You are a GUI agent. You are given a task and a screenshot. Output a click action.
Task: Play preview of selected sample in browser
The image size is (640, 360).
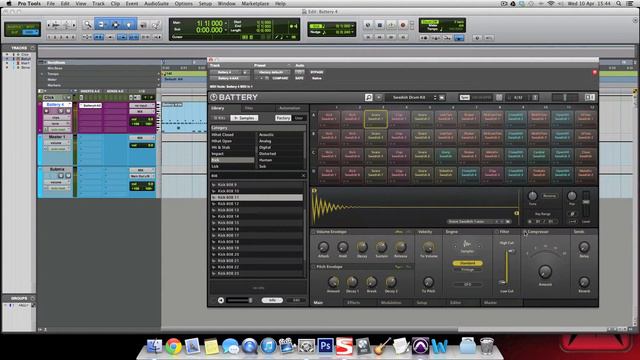pyautogui.click(x=221, y=300)
